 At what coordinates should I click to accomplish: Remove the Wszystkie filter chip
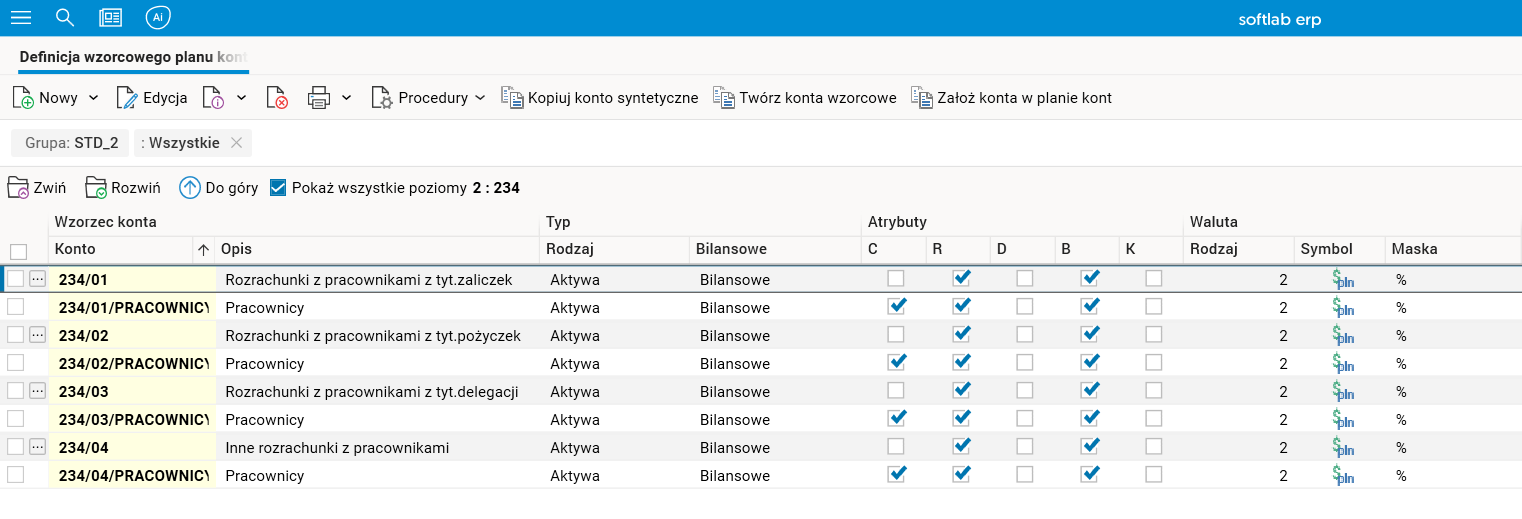pyautogui.click(x=236, y=143)
